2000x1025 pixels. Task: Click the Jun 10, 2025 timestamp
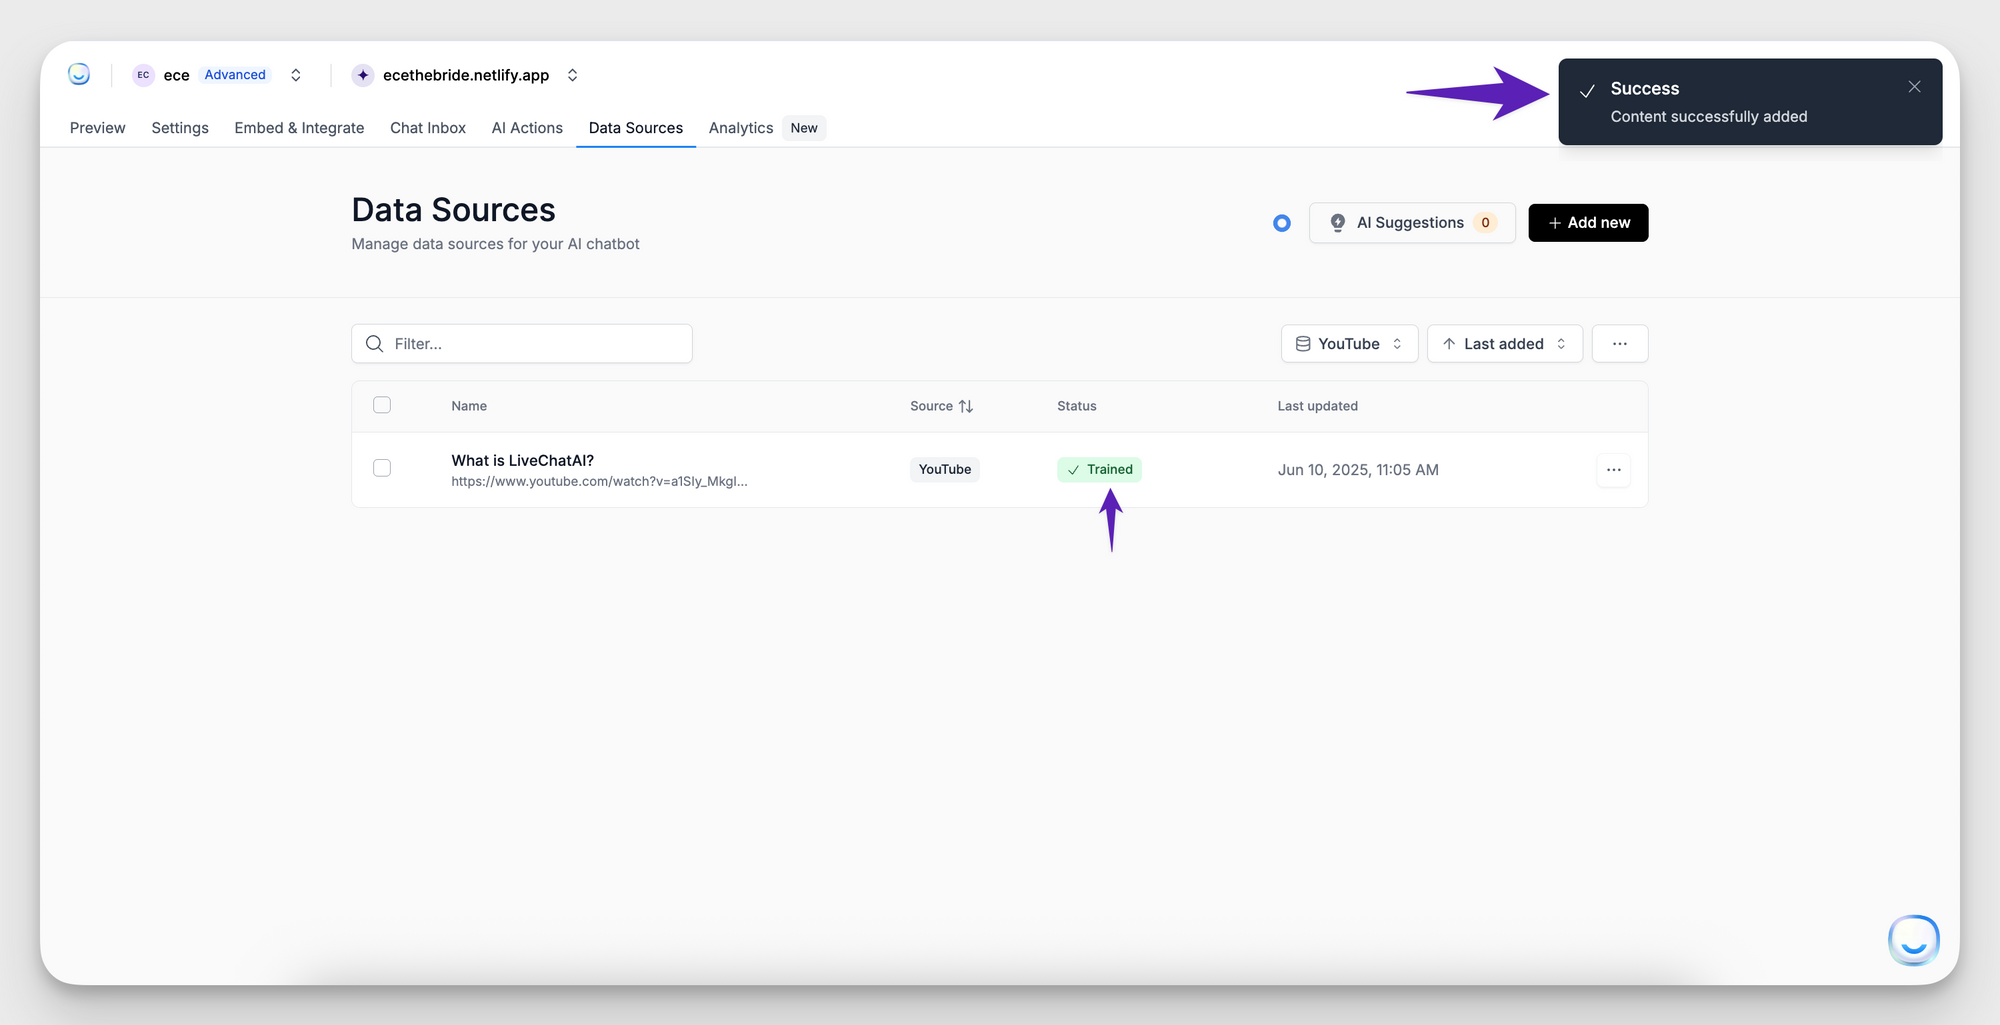[x=1358, y=470]
